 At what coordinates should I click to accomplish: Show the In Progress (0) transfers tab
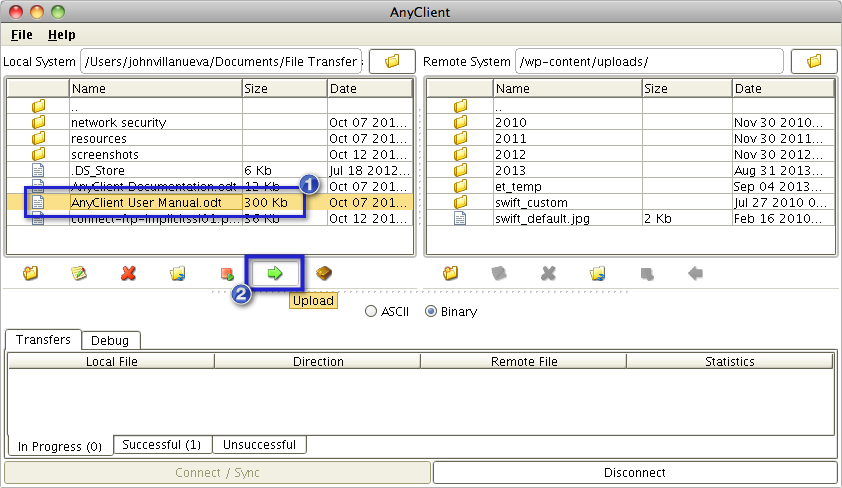60,446
